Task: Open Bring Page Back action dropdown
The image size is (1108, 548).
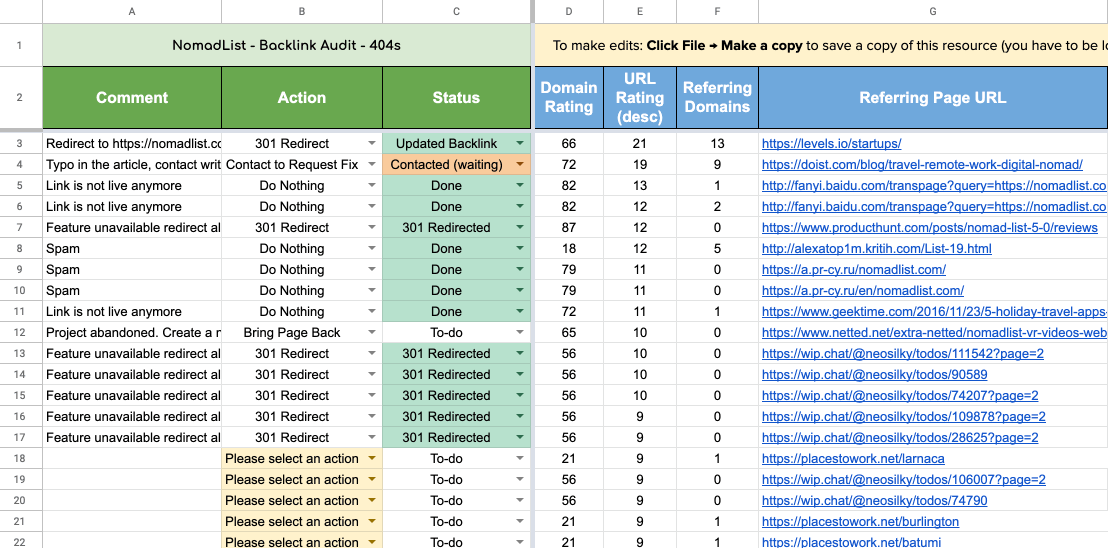Action: click(372, 333)
